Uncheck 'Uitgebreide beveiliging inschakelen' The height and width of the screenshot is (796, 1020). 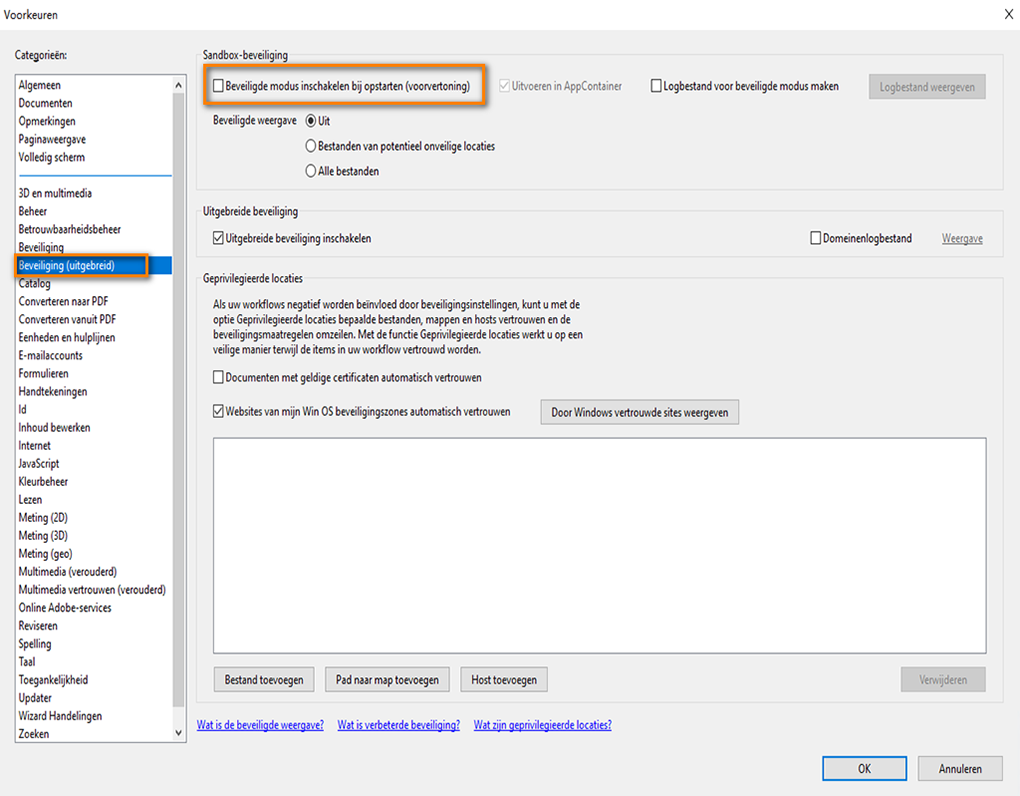pos(218,238)
